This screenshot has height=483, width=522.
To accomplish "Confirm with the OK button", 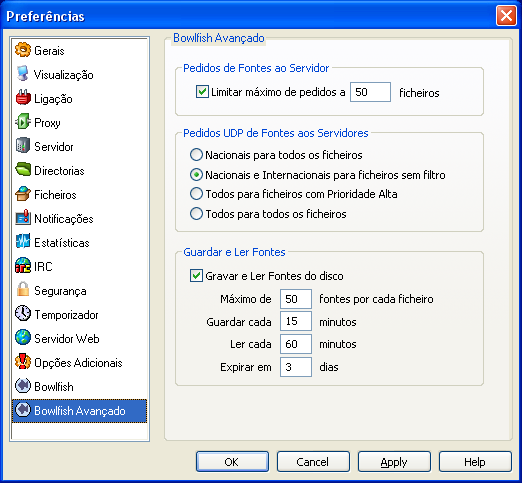I will tap(232, 462).
